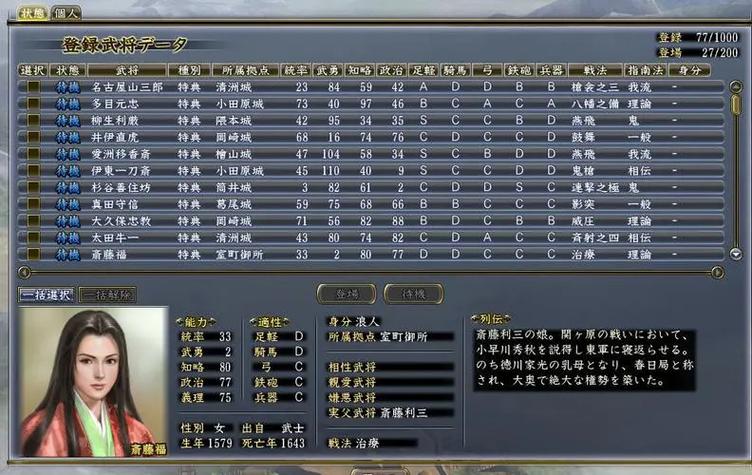Sort by the 兵器 column header
752x475 pixels.
(551, 70)
